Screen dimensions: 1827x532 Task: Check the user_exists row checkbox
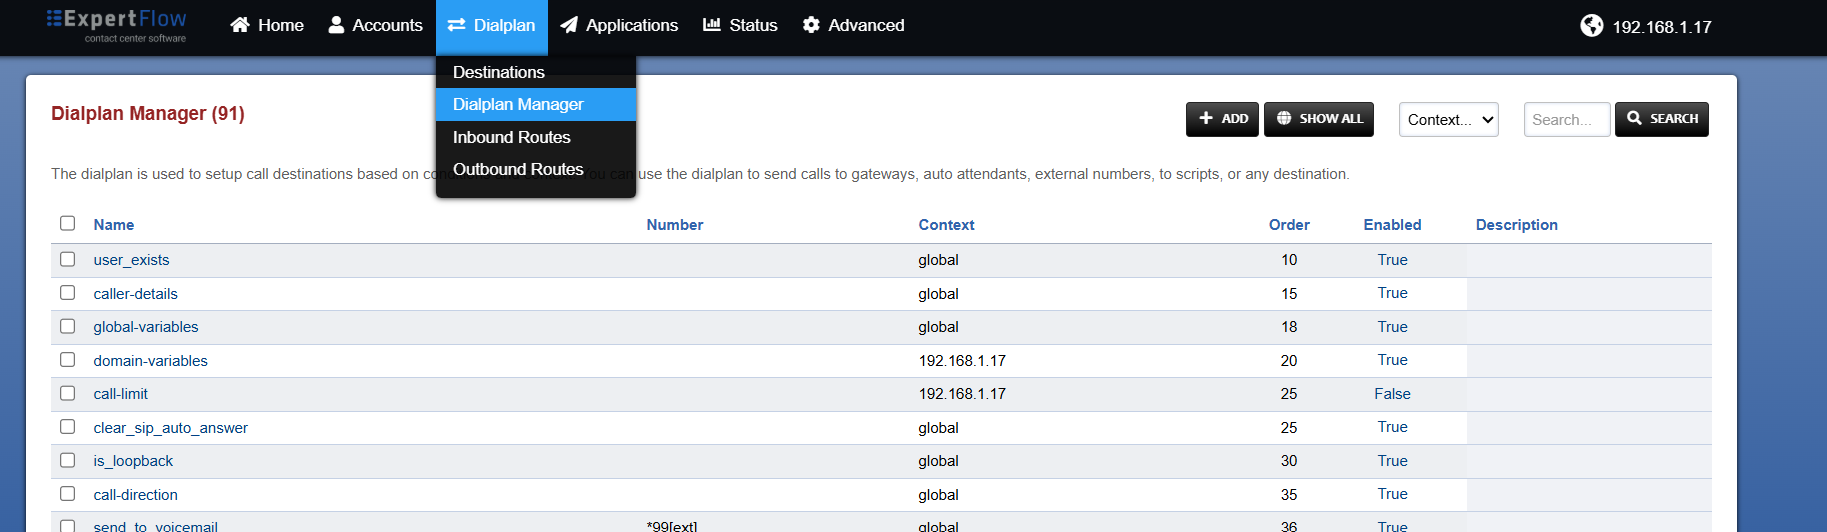67,259
